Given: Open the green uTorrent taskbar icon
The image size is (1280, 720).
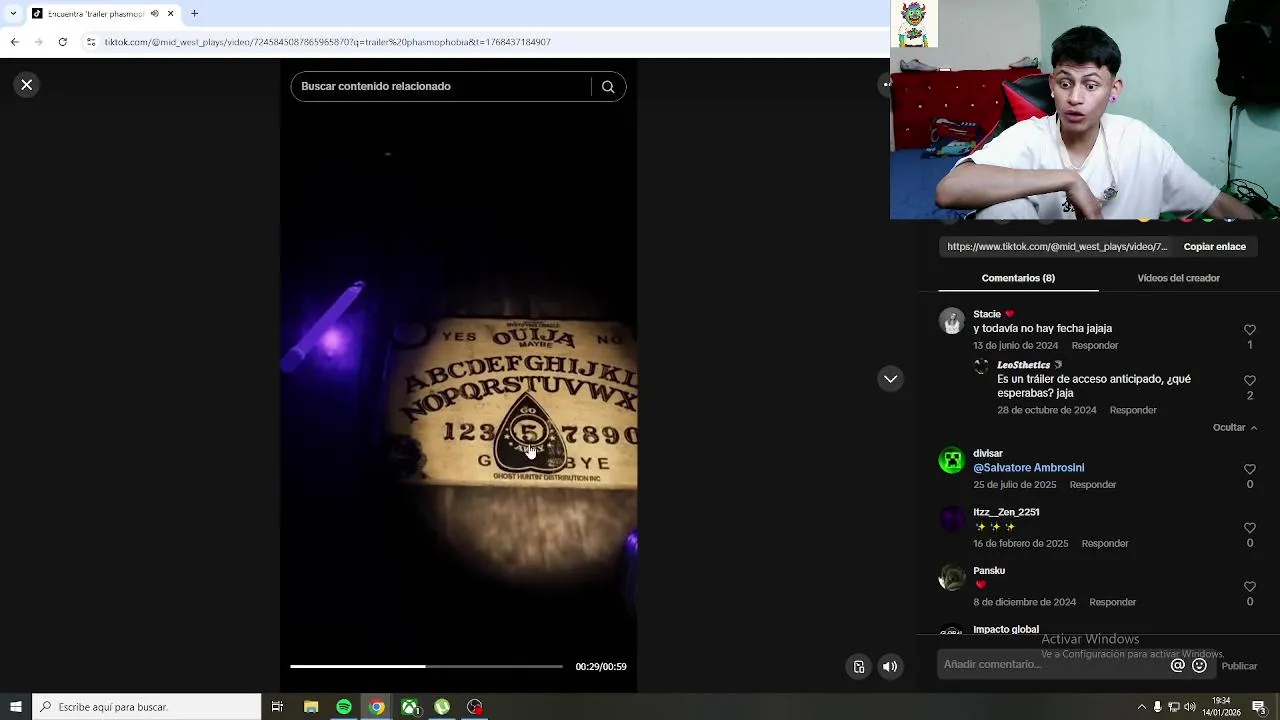Looking at the screenshot, I should tap(442, 707).
